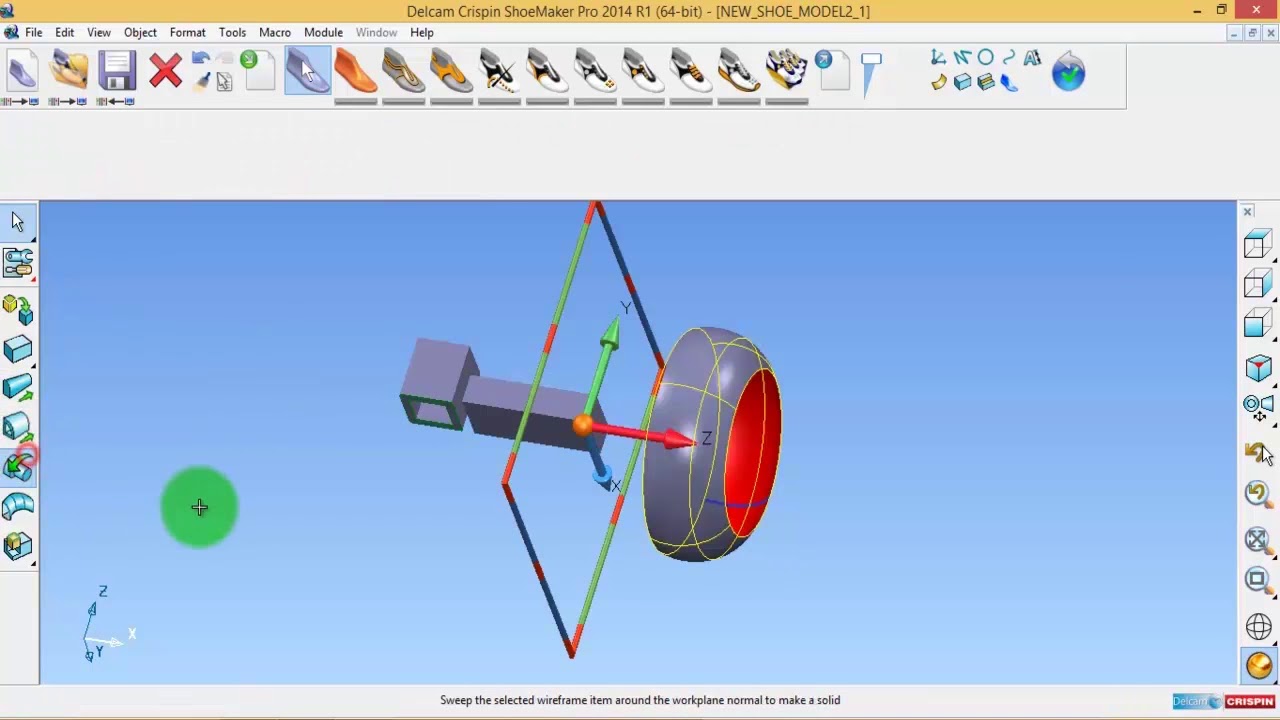Open the View menu
Image resolution: width=1280 pixels, height=720 pixels.
click(x=98, y=32)
